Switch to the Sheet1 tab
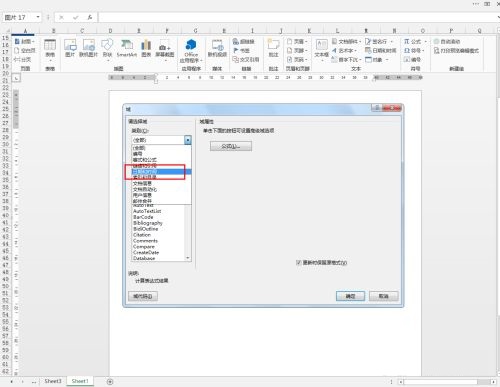The image size is (500, 387). 80,381
